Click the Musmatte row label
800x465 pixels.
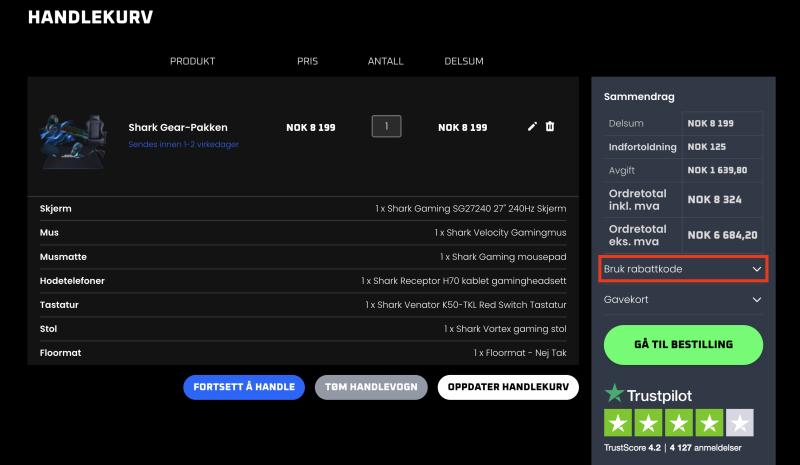click(63, 257)
